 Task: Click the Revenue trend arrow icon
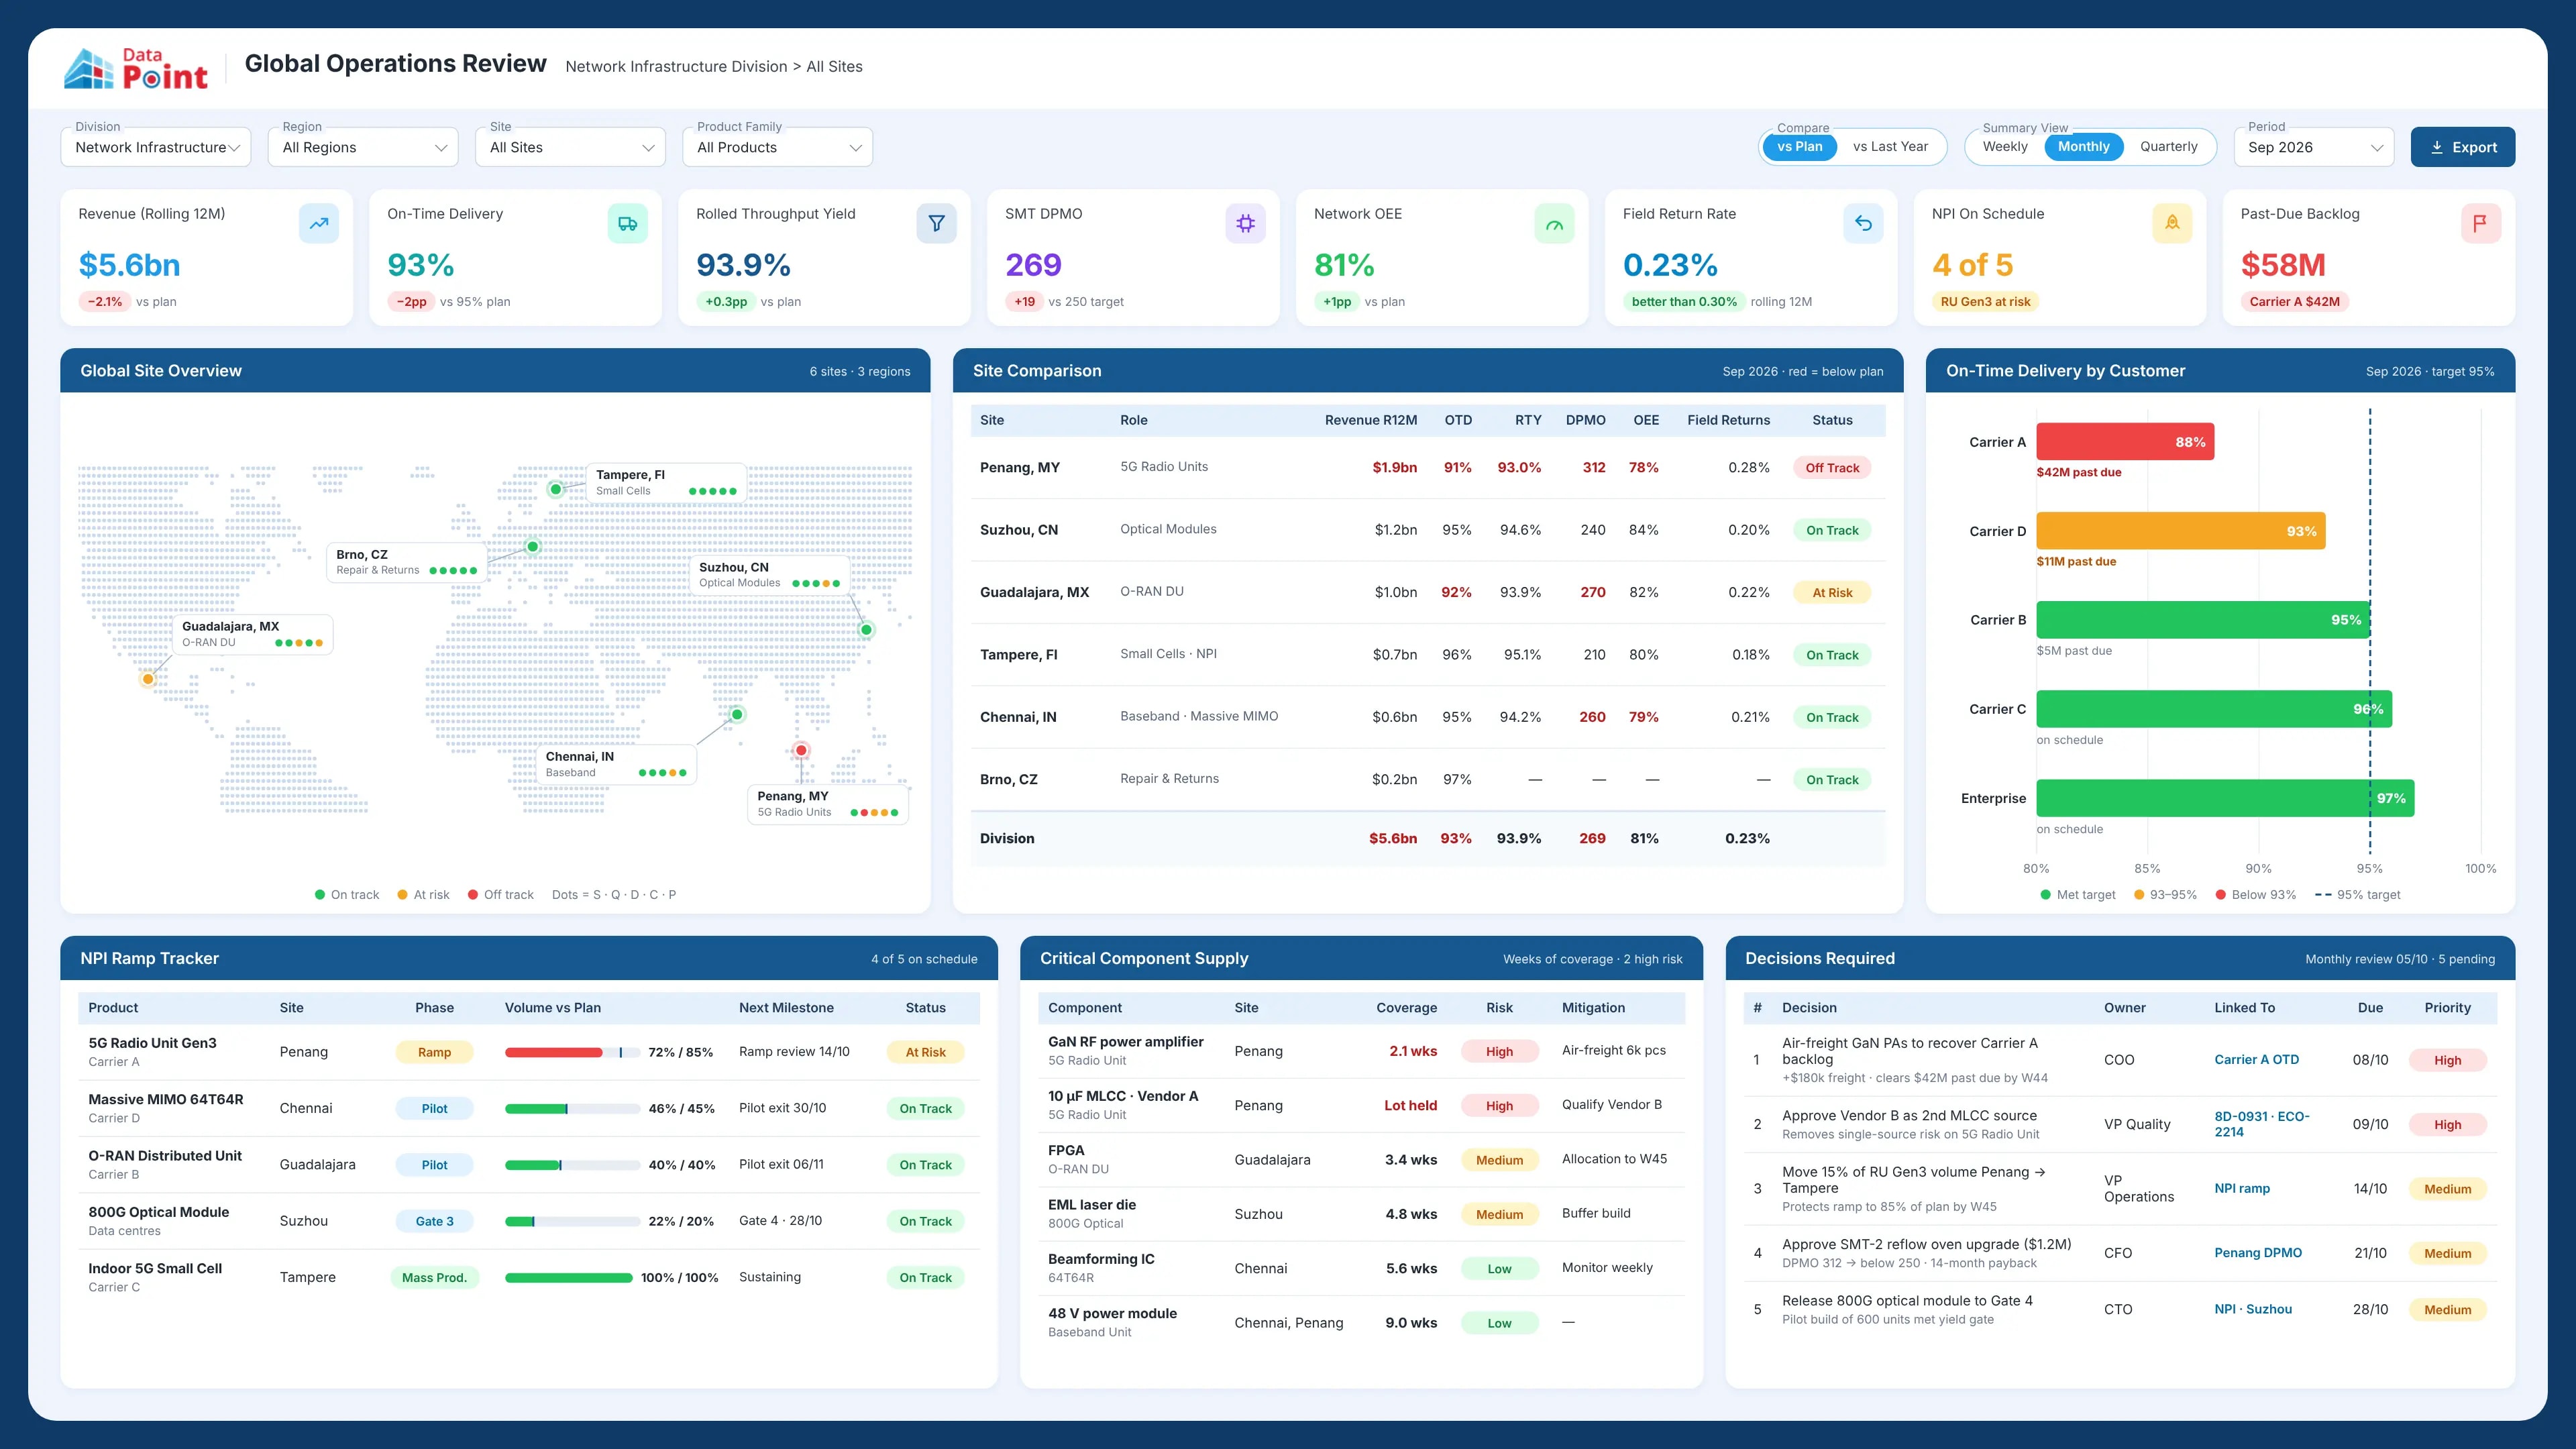318,223
